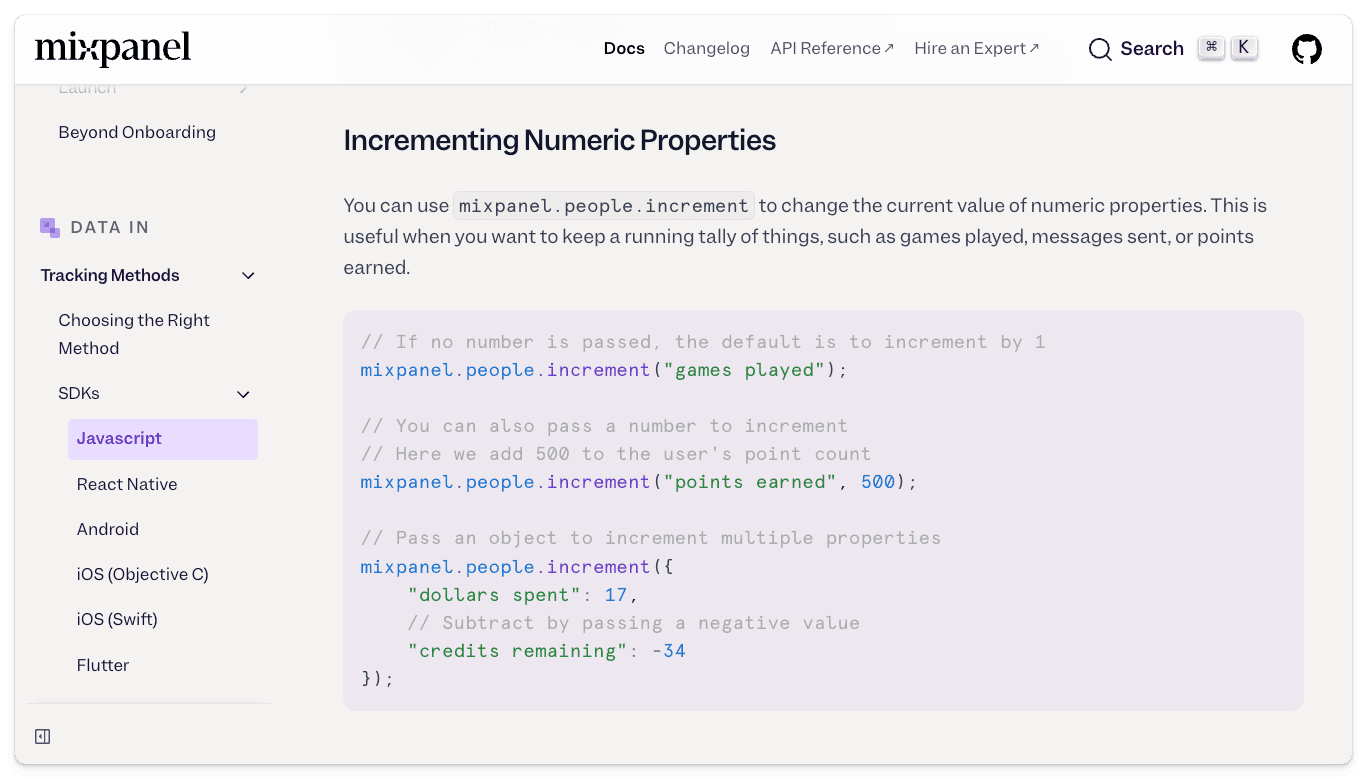Image resolution: width=1367 pixels, height=779 pixels.
Task: Open iOS (Swift) SDK page
Action: click(x=117, y=619)
